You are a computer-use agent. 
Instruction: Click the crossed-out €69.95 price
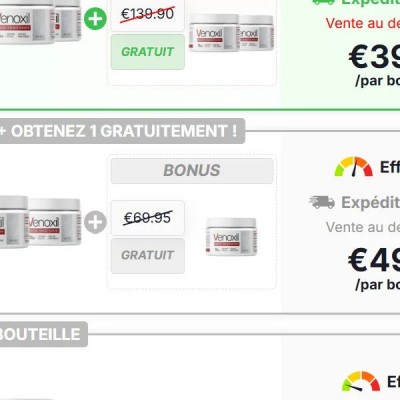148,218
